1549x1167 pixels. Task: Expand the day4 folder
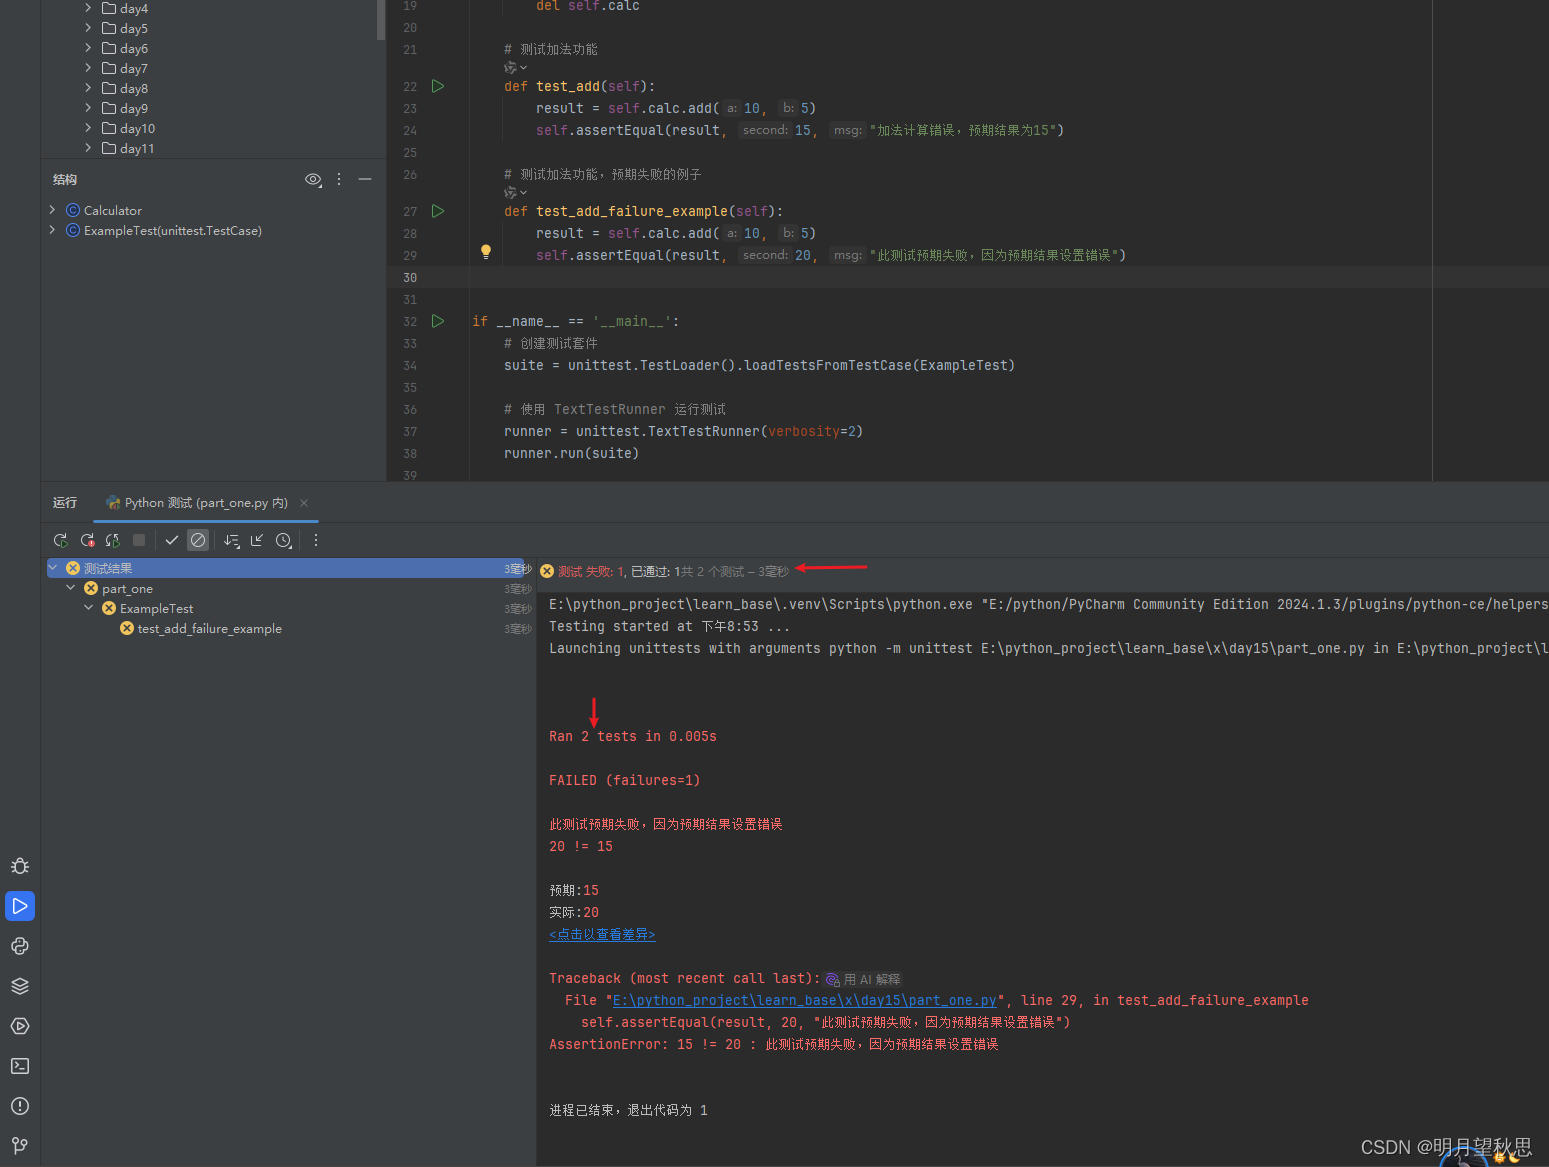pos(88,7)
